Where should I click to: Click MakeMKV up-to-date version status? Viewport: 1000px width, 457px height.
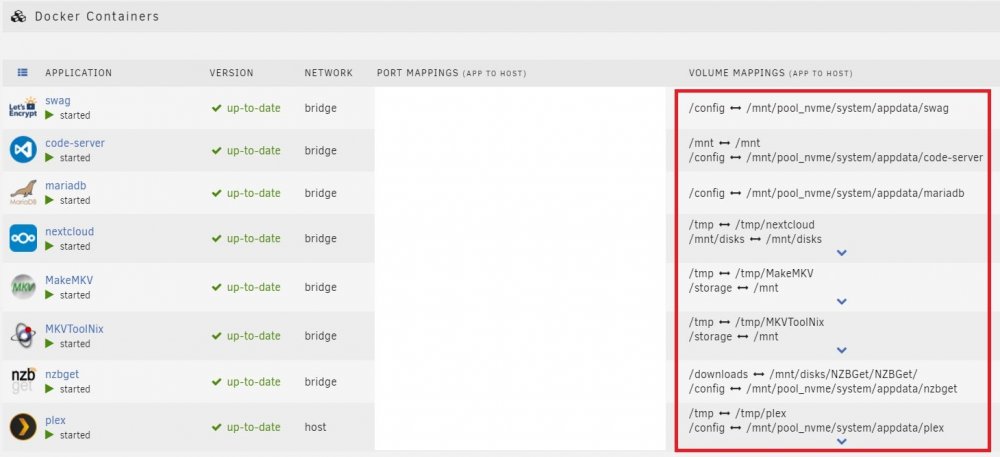tap(246, 287)
